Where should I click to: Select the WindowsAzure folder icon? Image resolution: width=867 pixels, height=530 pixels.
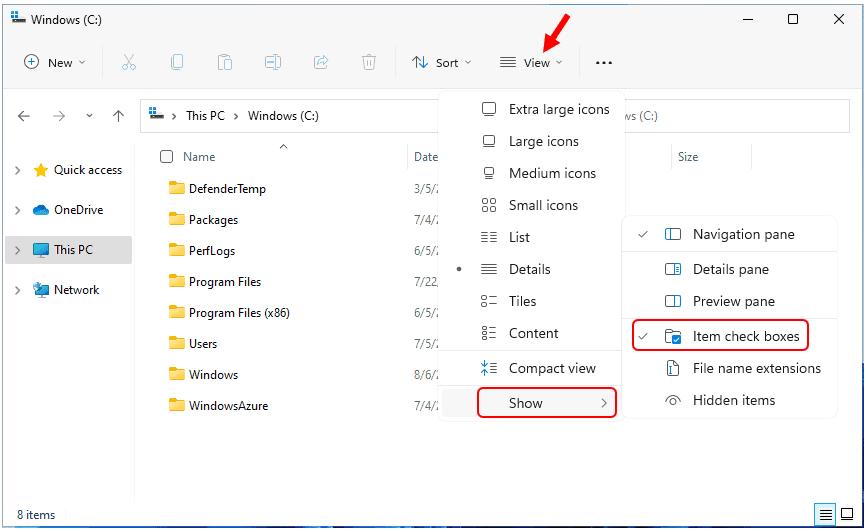coord(177,405)
